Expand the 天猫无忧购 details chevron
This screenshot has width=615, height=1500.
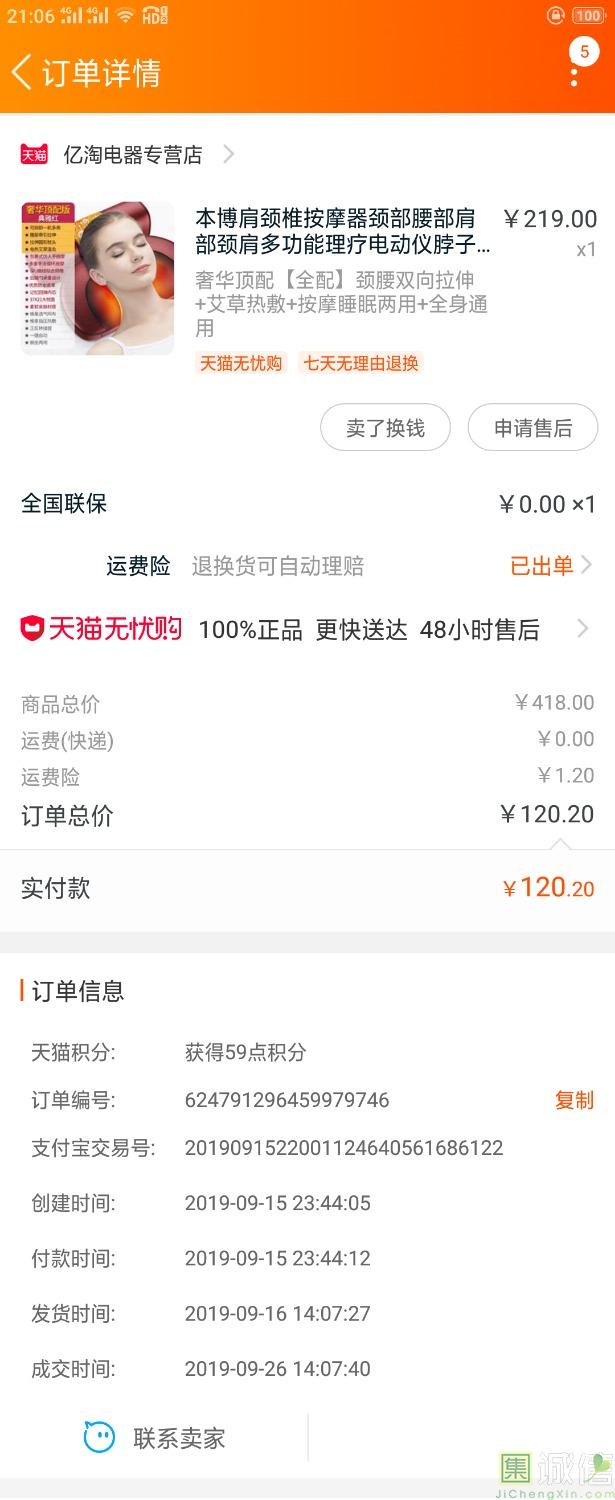(583, 629)
